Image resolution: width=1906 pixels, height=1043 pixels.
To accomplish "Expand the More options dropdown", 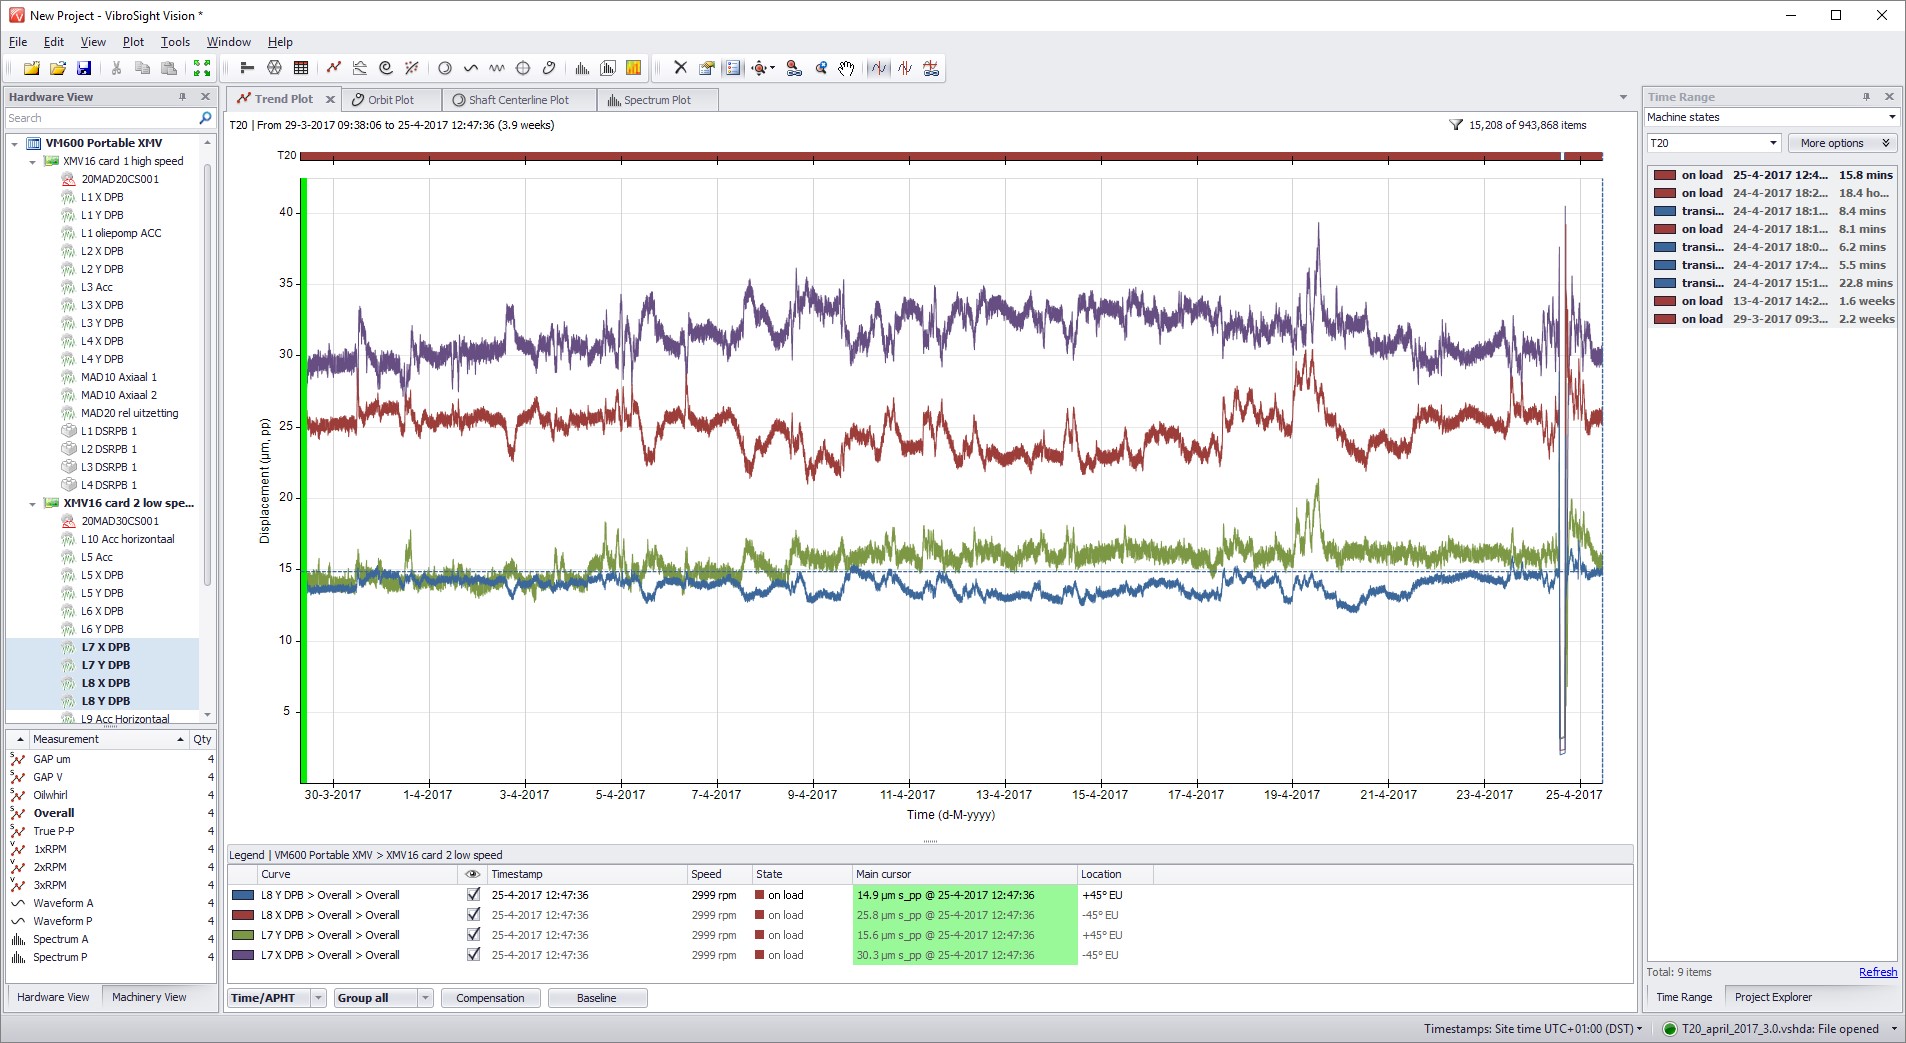I will coord(1841,142).
